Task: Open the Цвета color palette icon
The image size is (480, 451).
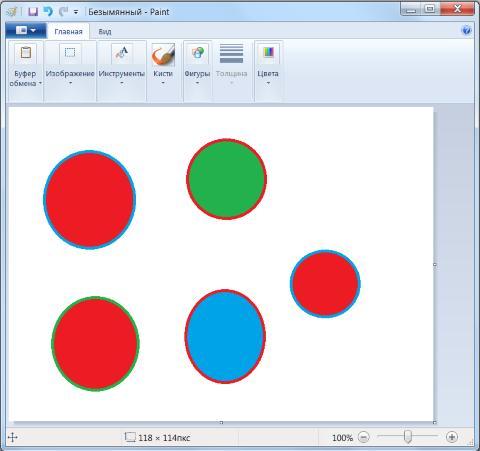Action: [x=268, y=53]
